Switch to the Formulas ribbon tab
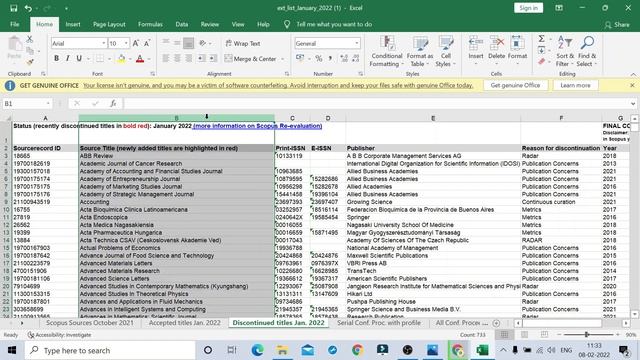The image size is (640, 360). point(150,24)
